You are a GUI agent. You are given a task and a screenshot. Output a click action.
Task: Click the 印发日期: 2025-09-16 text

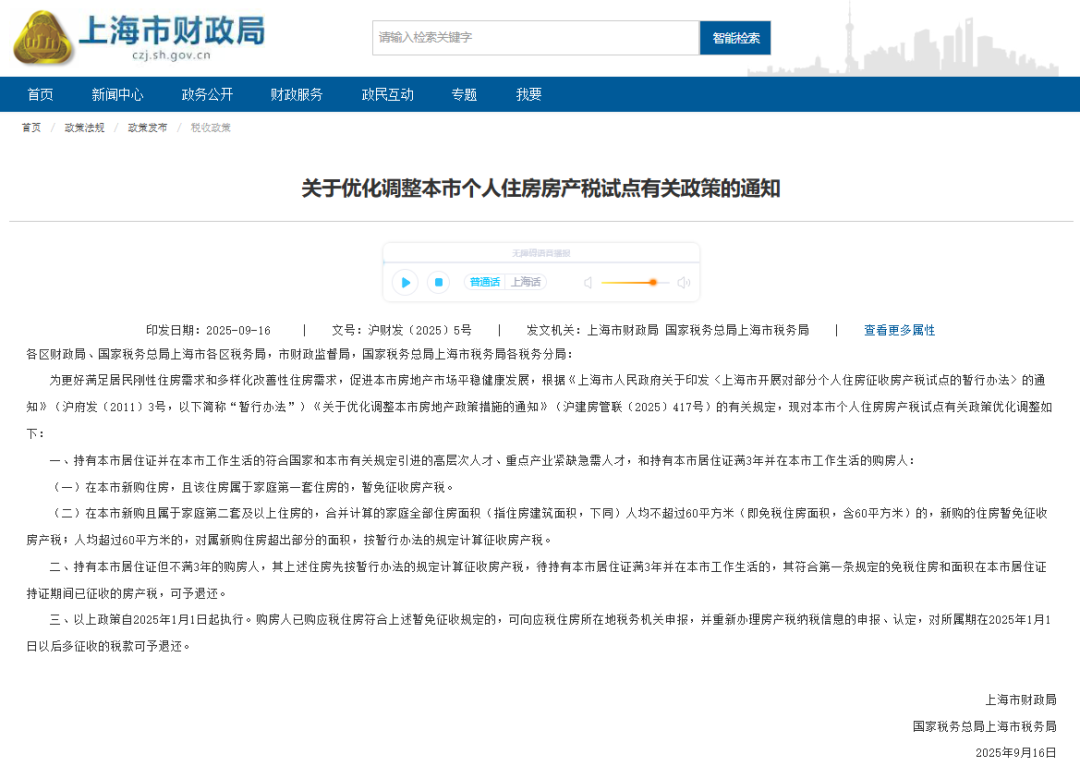coord(208,330)
